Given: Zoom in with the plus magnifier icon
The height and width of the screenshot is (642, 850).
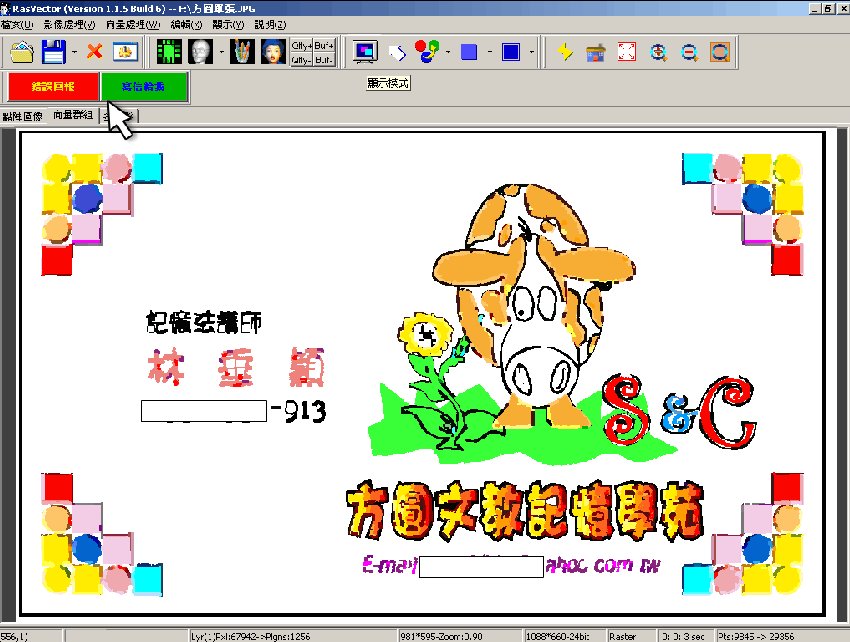Looking at the screenshot, I should point(658,53).
